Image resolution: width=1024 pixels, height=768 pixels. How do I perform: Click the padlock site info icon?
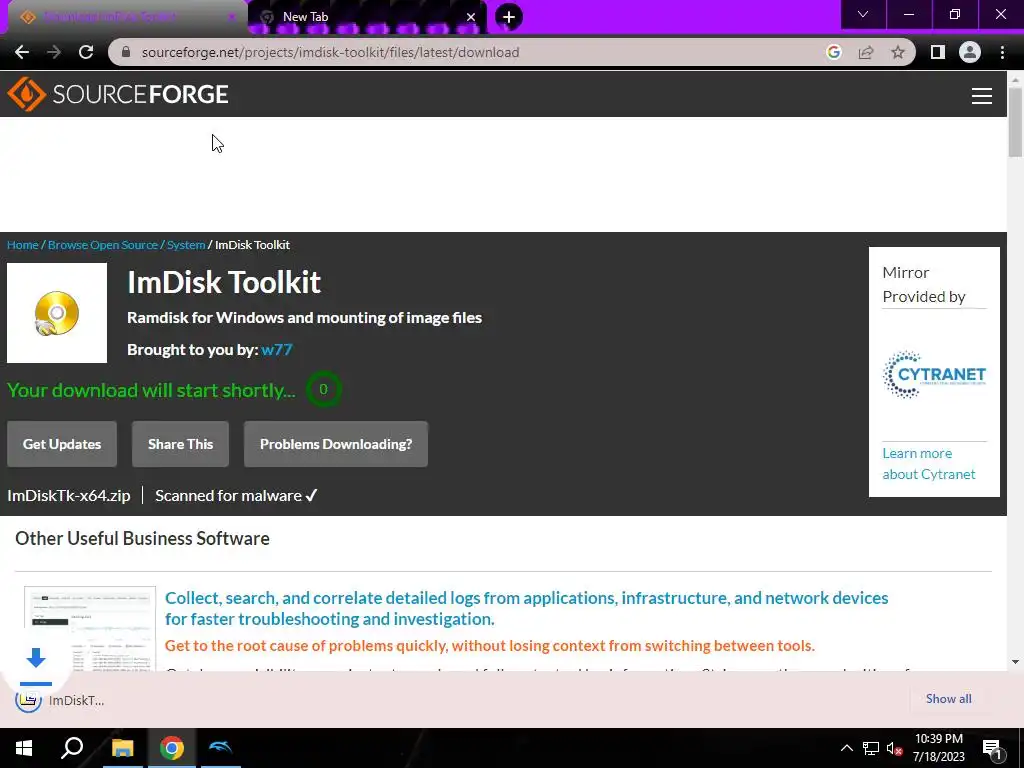[127, 52]
